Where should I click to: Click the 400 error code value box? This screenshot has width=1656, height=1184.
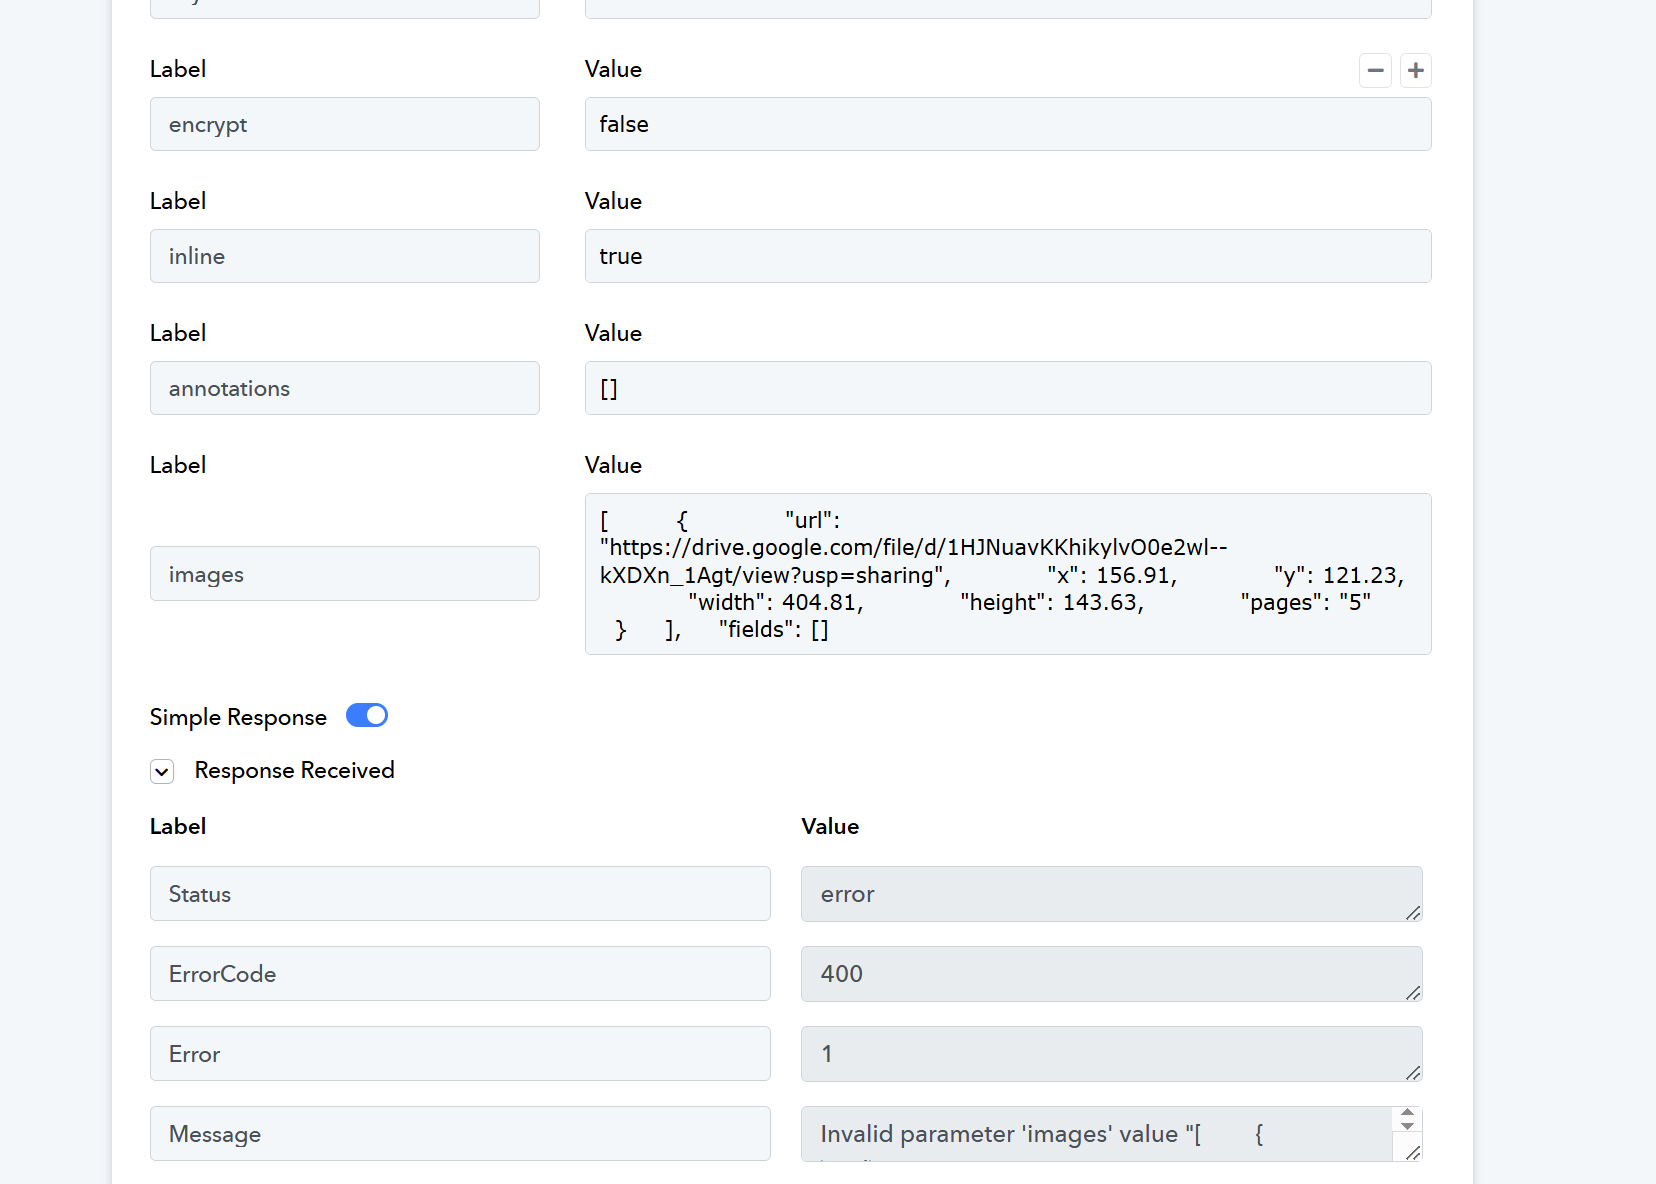click(x=1100, y=974)
